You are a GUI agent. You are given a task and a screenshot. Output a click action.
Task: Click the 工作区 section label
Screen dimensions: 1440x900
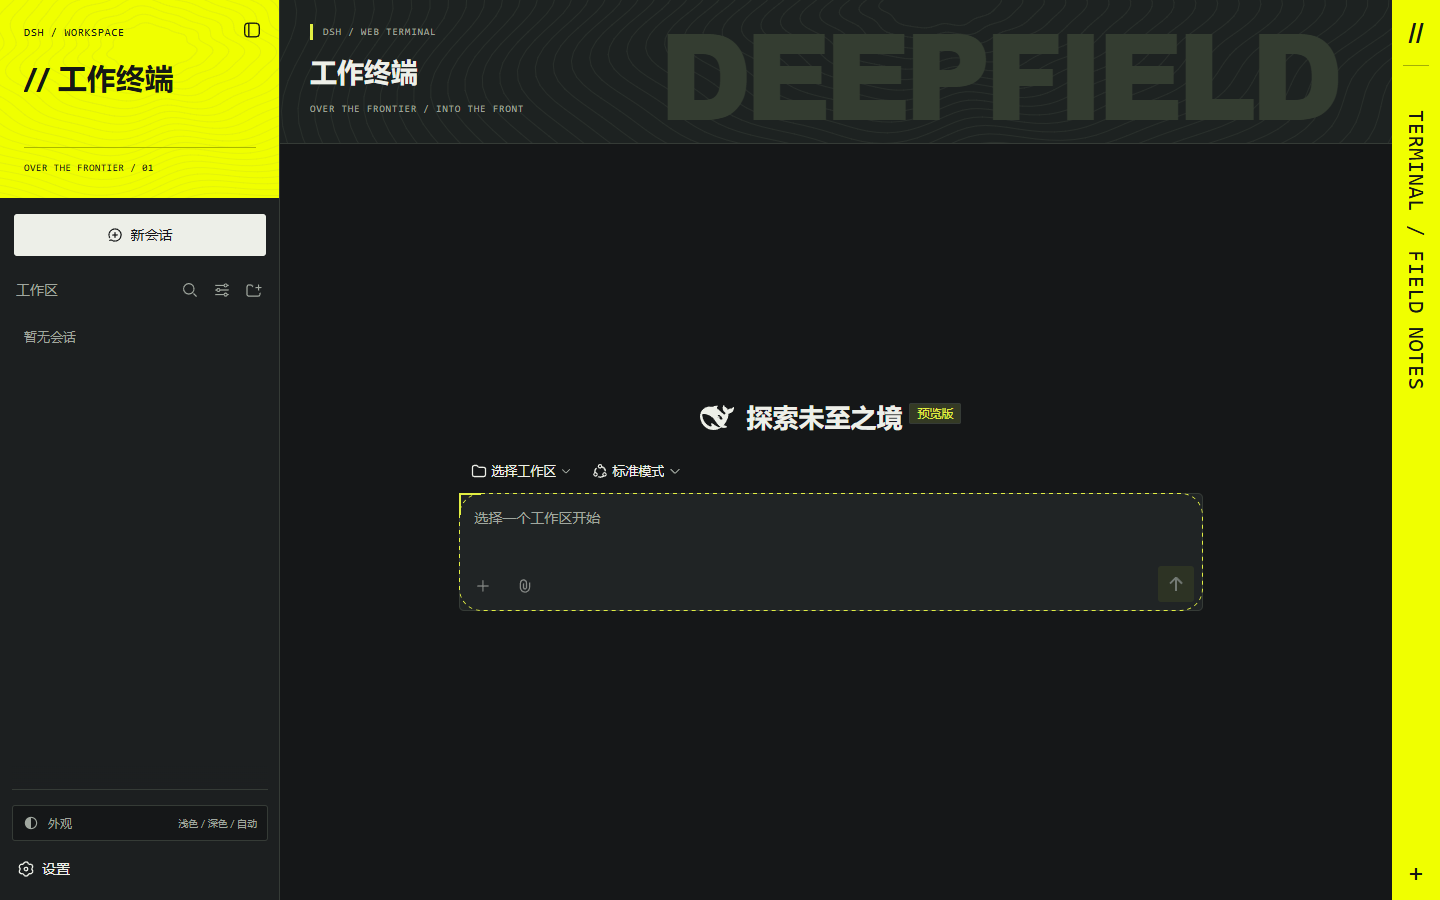37,290
